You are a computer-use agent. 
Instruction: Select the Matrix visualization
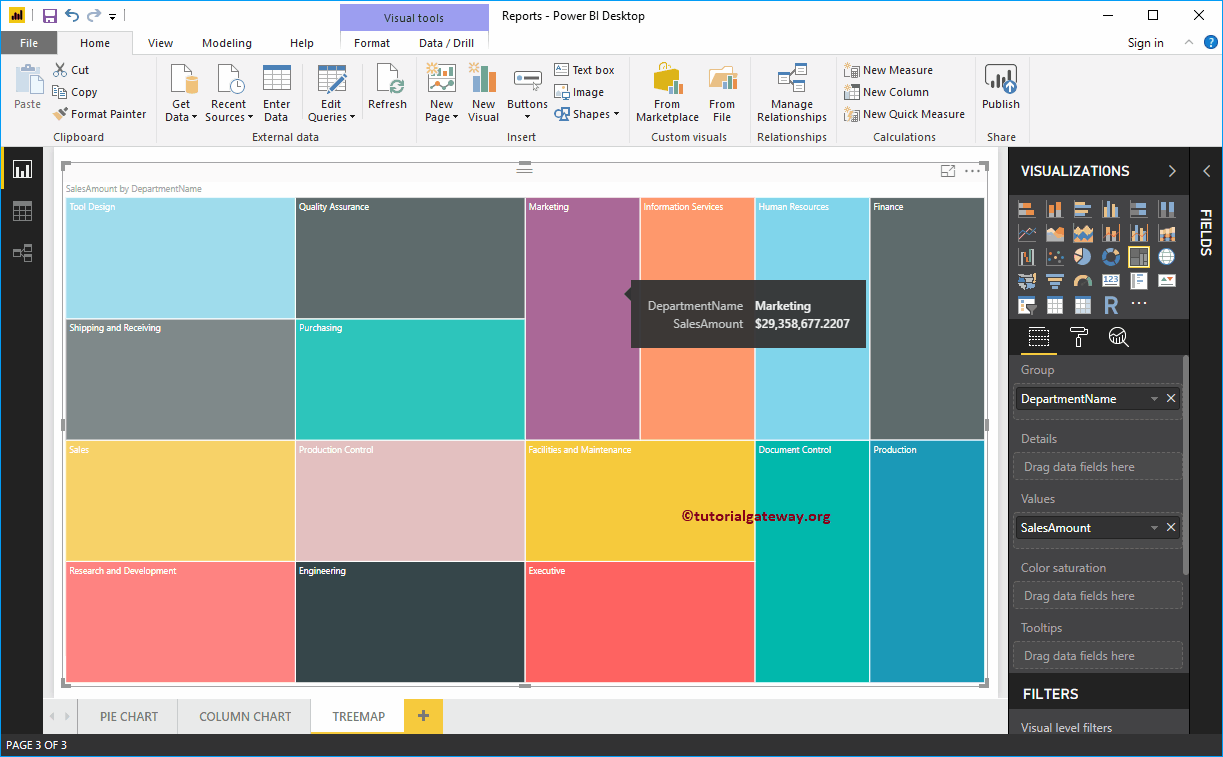pyautogui.click(x=1083, y=305)
